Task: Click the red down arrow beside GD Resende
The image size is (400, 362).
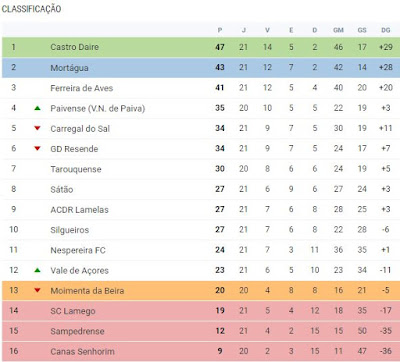Action: pos(38,148)
